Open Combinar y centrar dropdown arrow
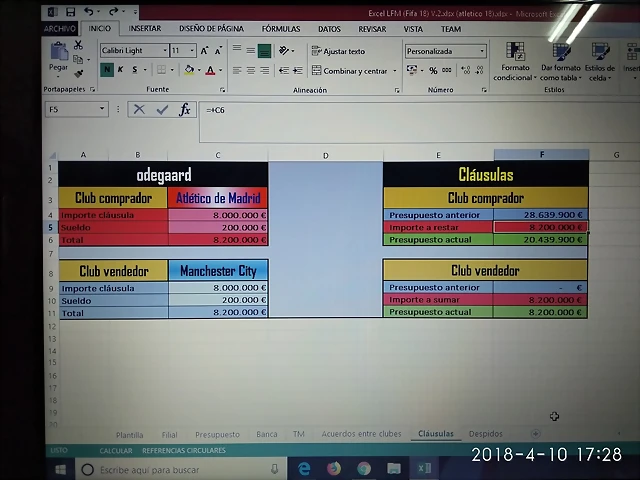Image resolution: width=640 pixels, height=480 pixels. click(395, 71)
